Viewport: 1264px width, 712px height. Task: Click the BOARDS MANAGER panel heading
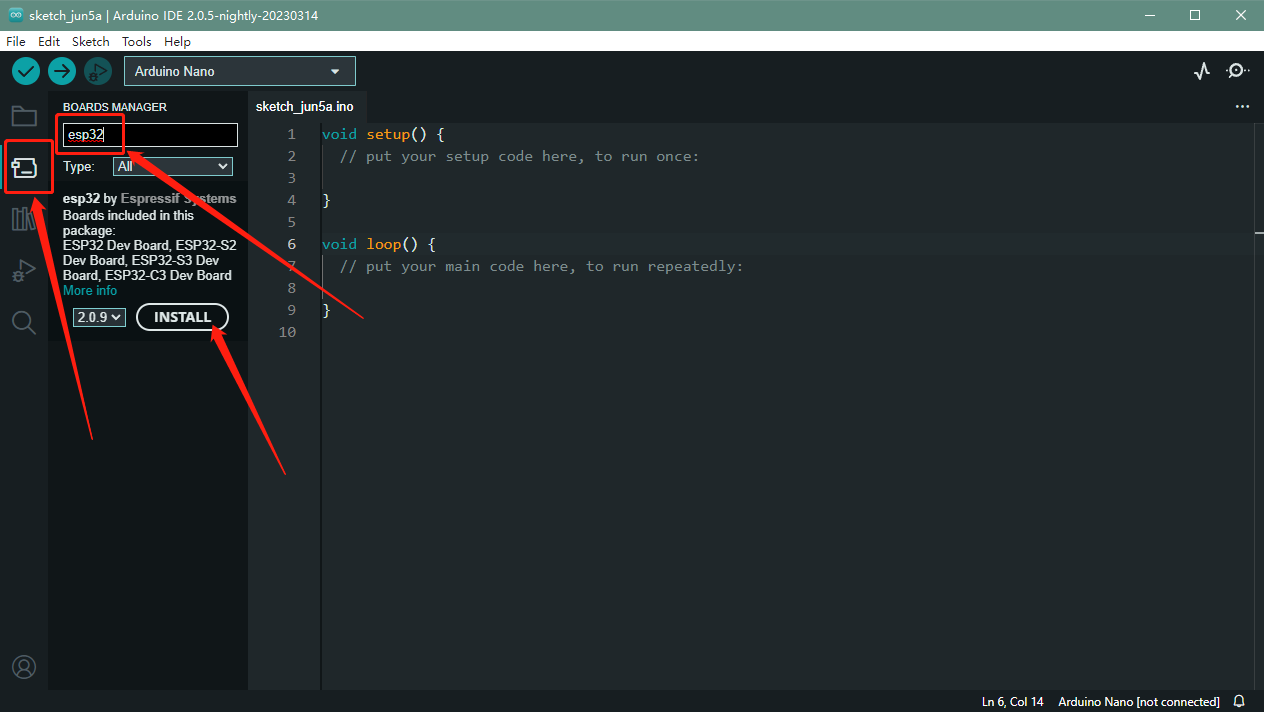tap(115, 107)
